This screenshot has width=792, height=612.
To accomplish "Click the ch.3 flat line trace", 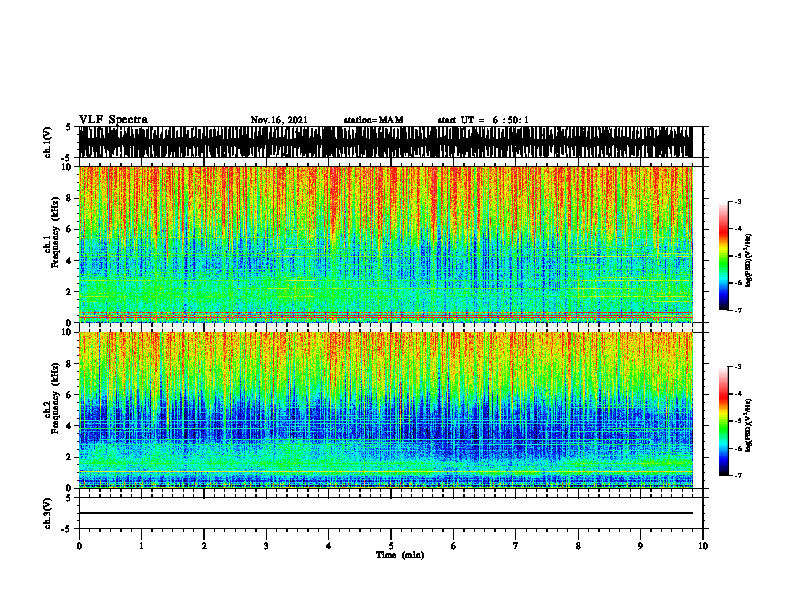I will 385,513.
